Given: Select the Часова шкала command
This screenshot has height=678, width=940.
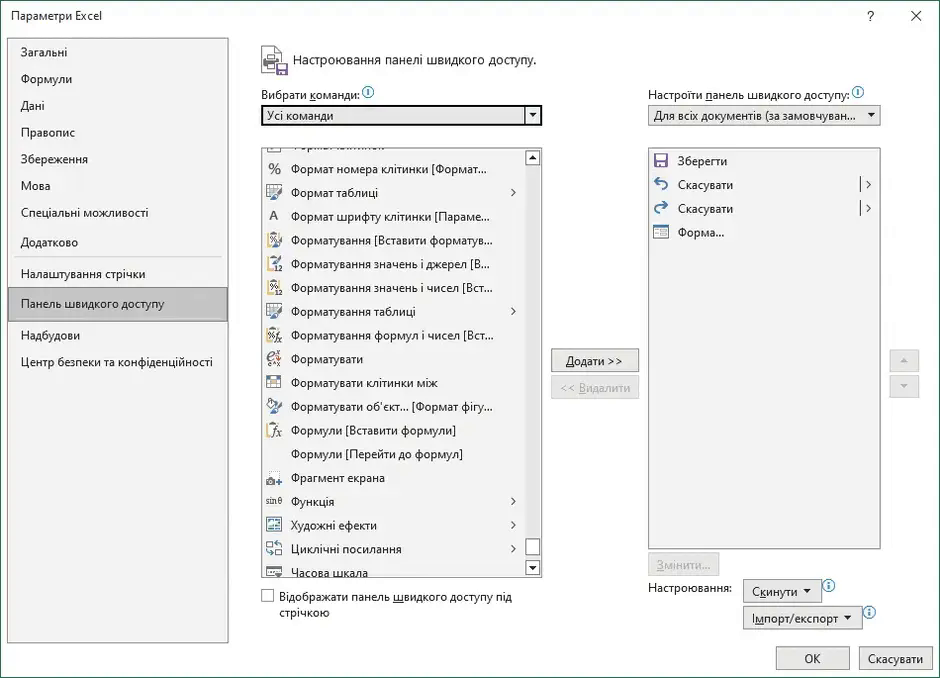Looking at the screenshot, I should pos(393,571).
